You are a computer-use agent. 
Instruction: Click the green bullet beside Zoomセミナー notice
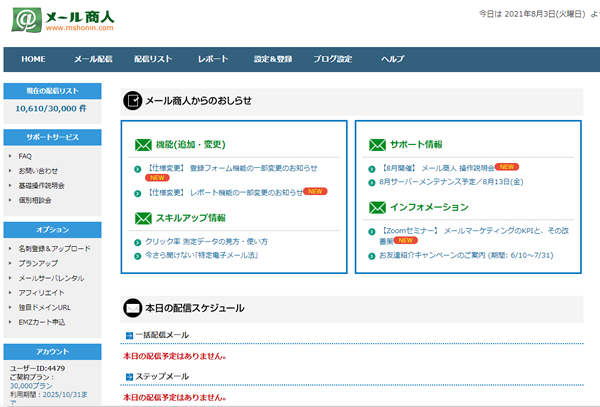tap(372, 232)
